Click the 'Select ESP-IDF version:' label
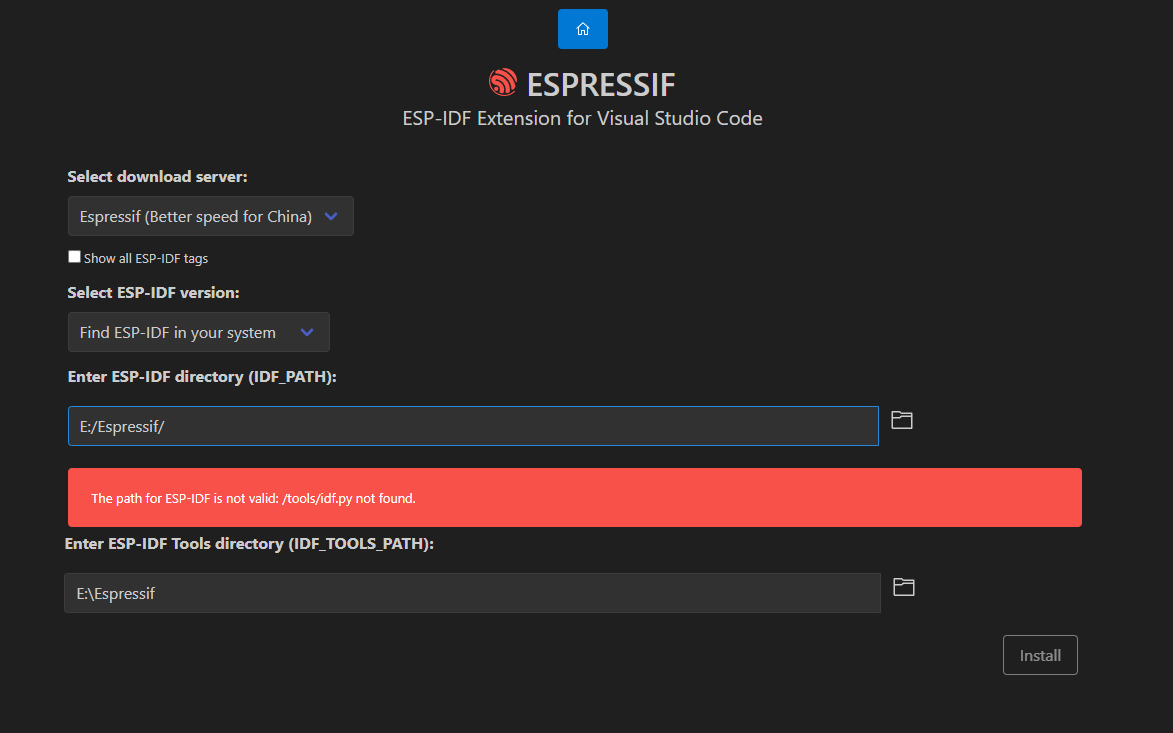1173x733 pixels. (153, 292)
